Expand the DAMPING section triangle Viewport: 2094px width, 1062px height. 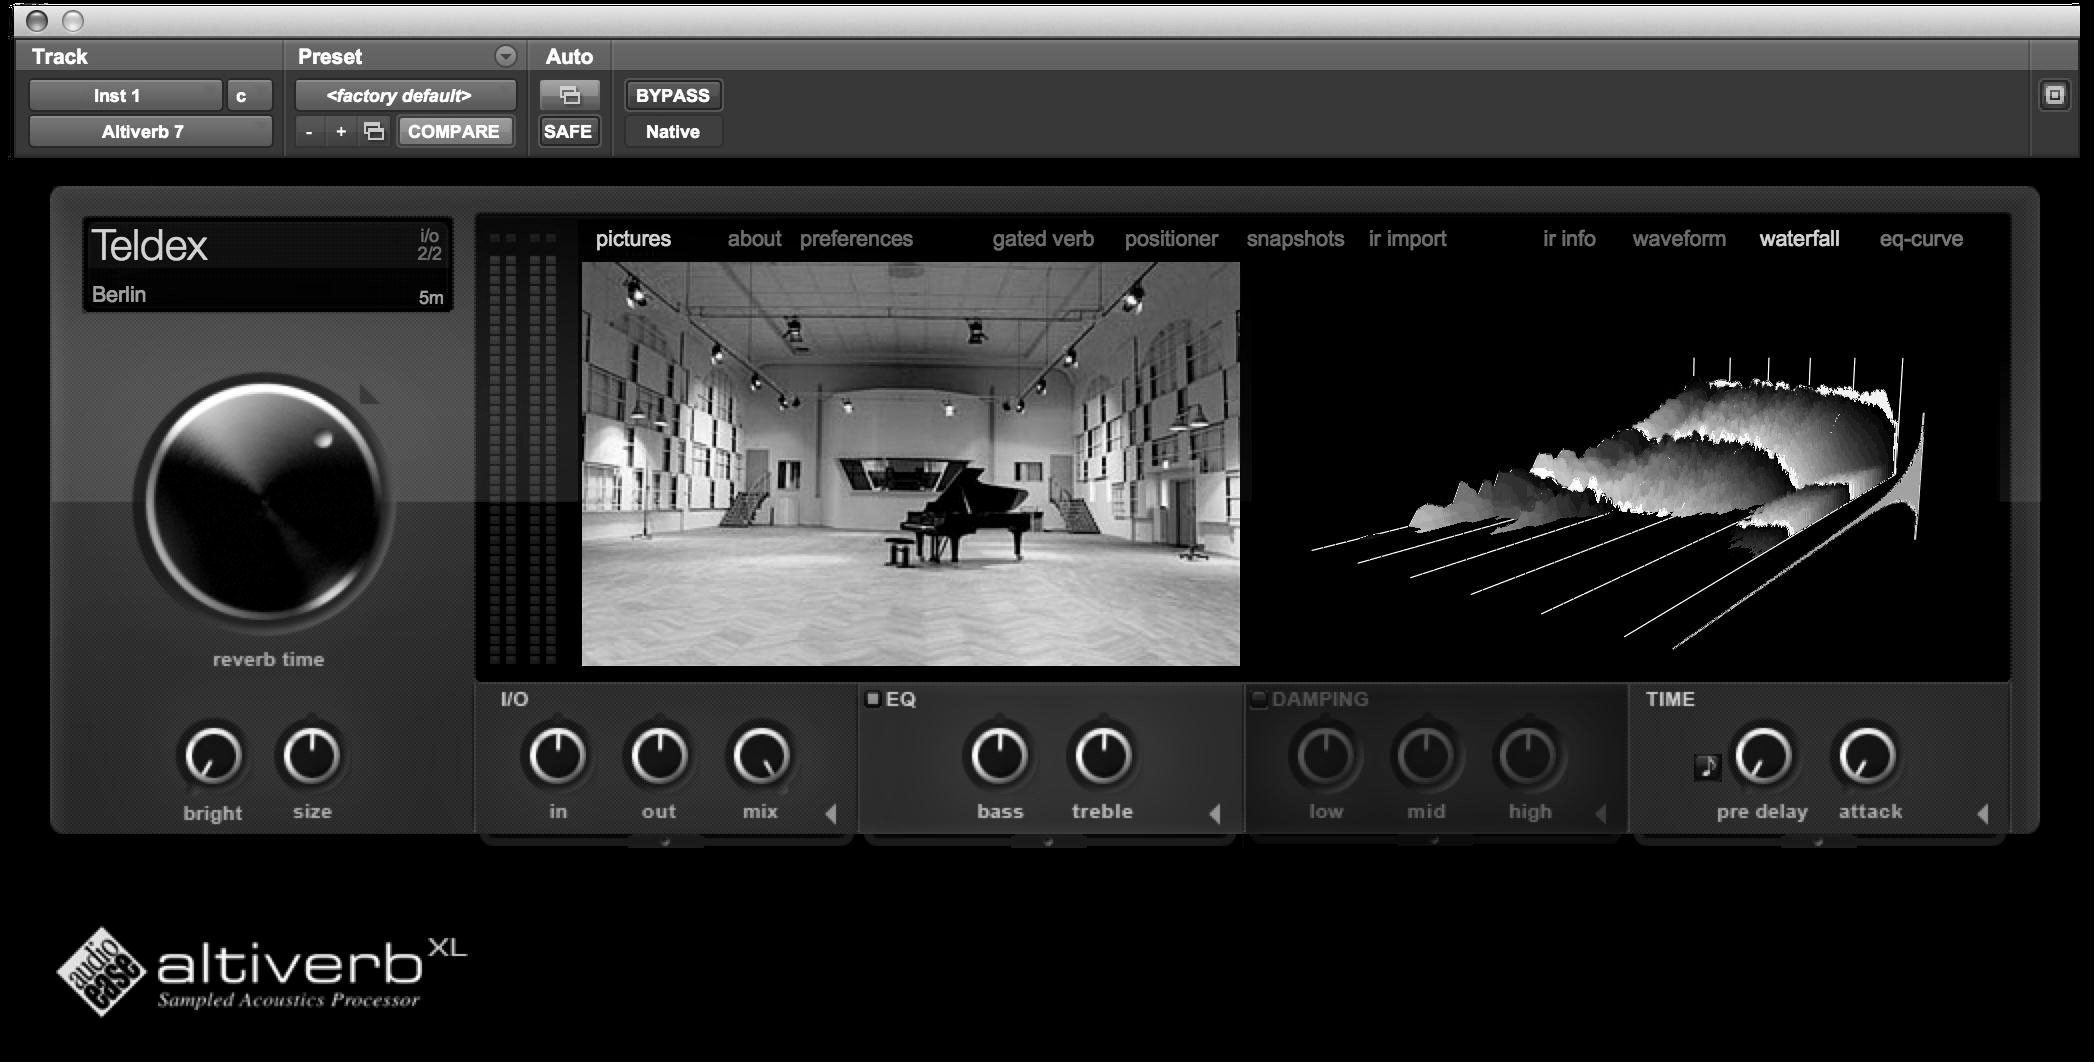(1600, 813)
